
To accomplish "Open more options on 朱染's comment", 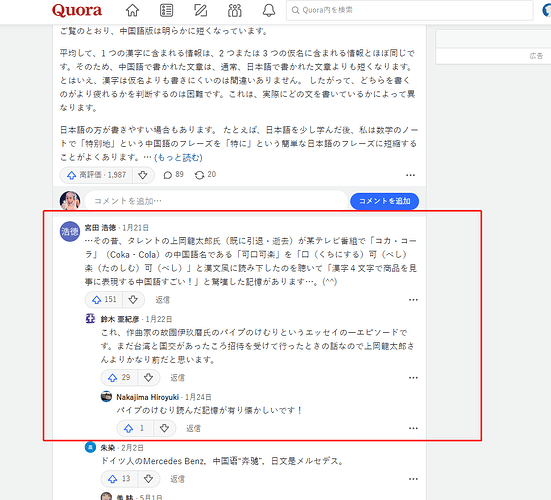I will click(413, 479).
